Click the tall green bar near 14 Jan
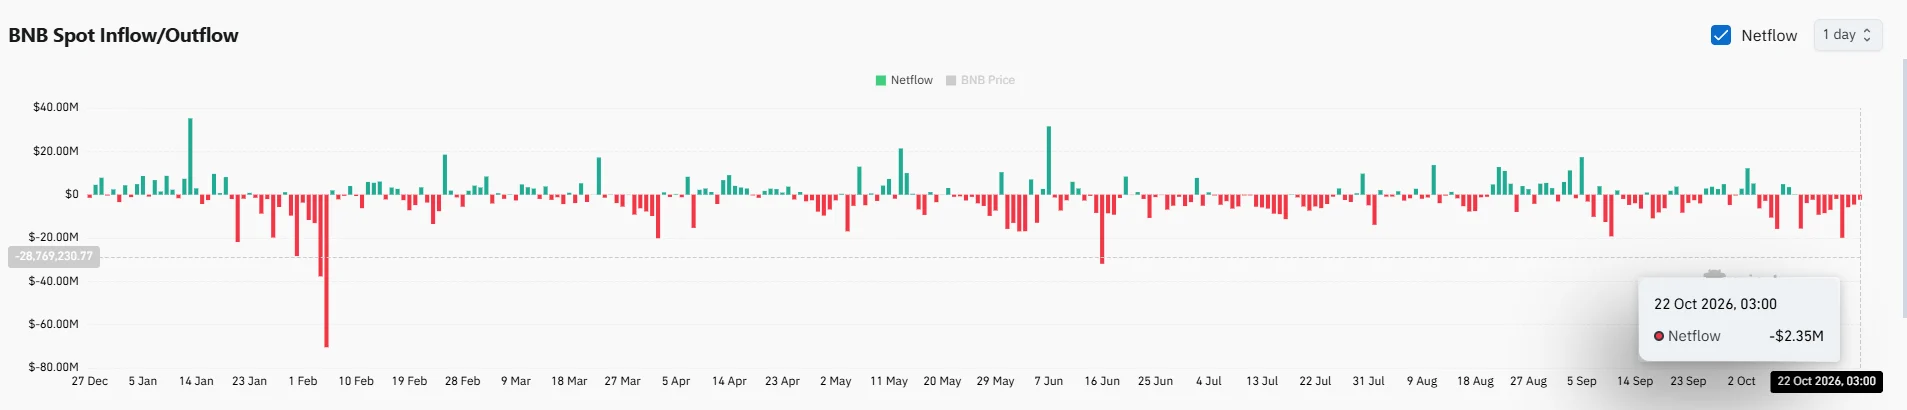This screenshot has width=1907, height=410. click(190, 156)
